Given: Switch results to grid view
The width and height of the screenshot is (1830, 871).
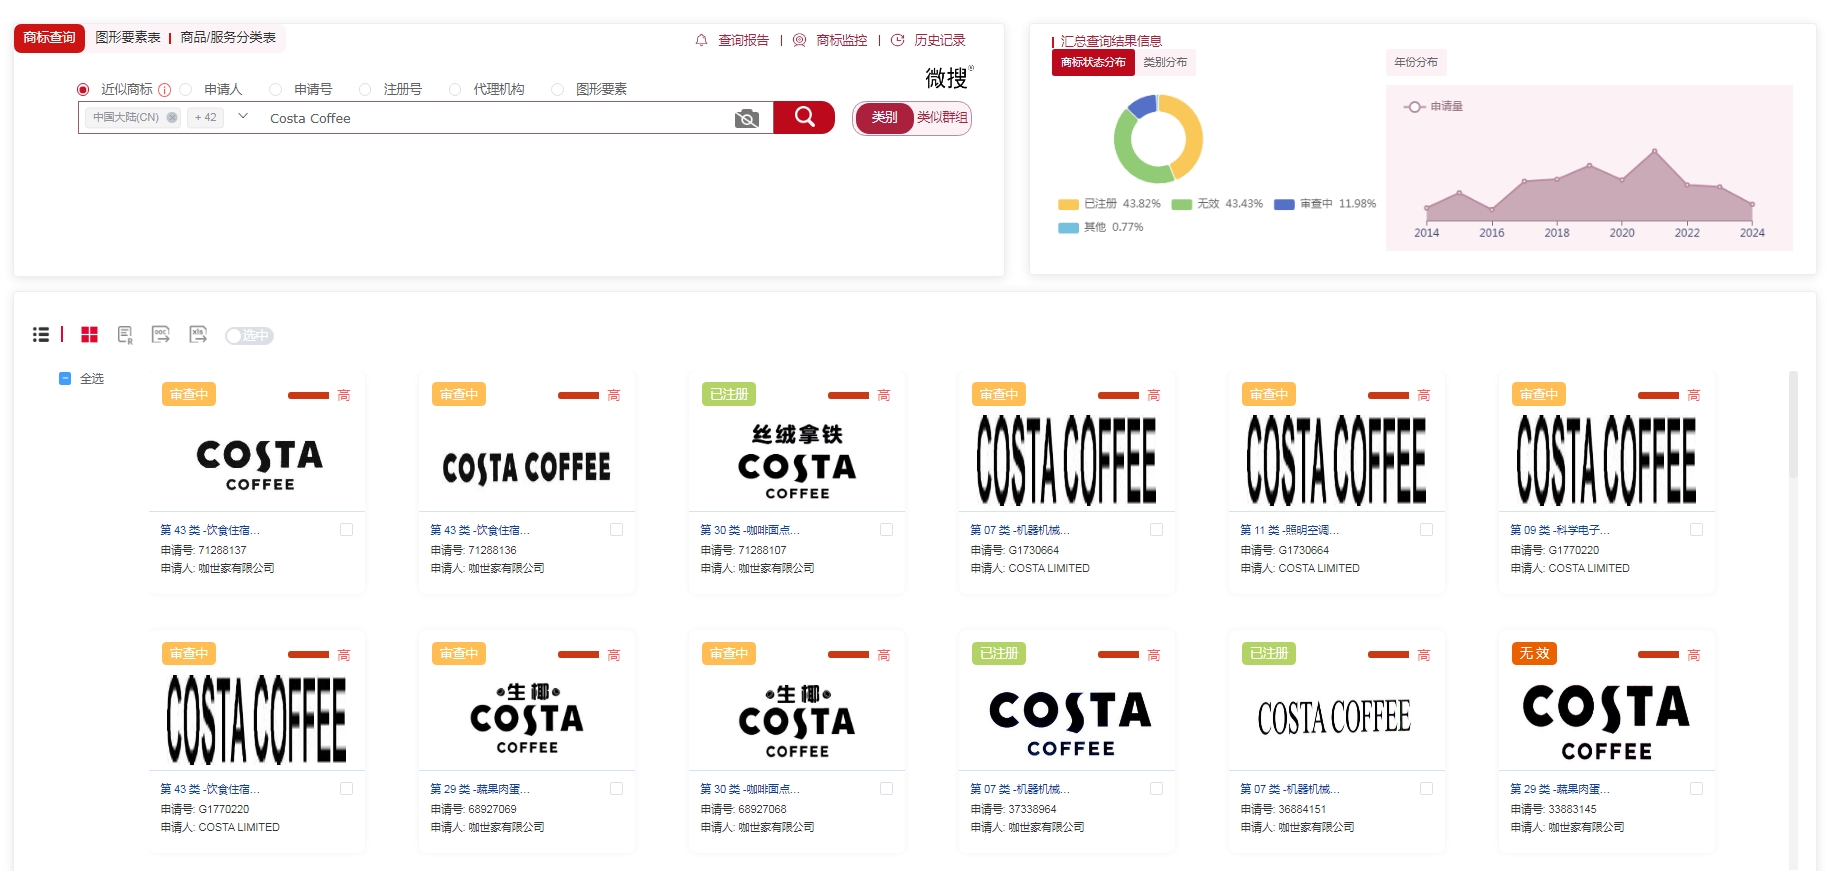Looking at the screenshot, I should (89, 335).
